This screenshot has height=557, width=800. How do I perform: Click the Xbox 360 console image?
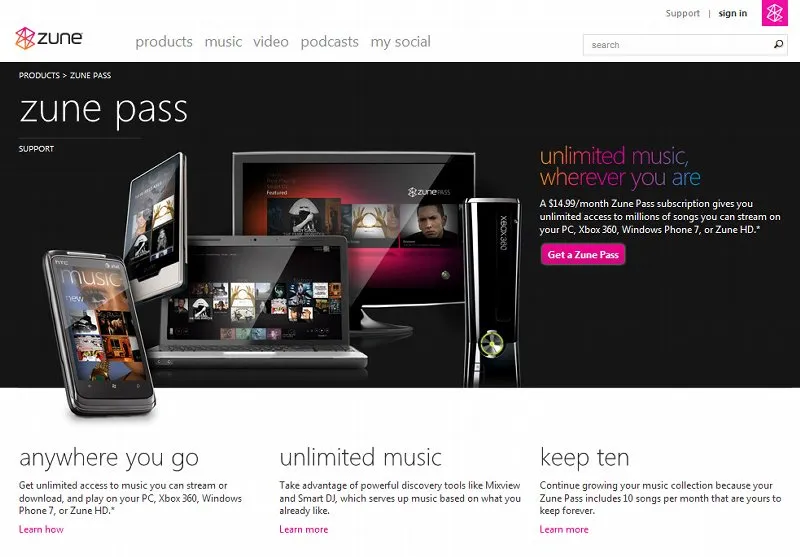tap(491, 292)
